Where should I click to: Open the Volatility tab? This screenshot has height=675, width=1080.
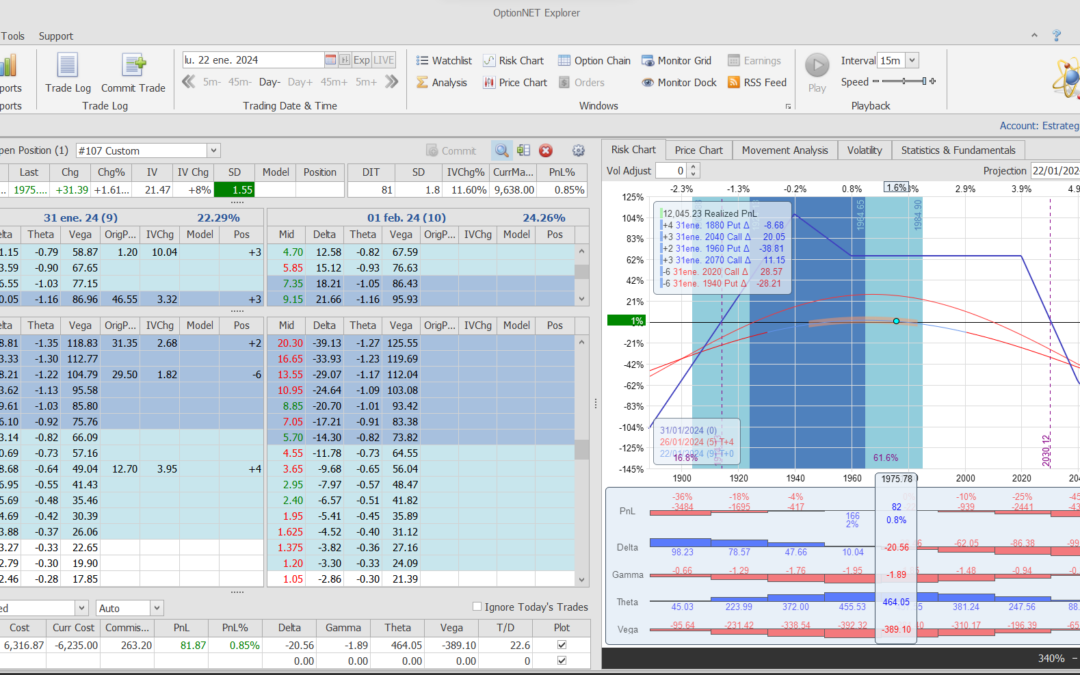tap(864, 150)
